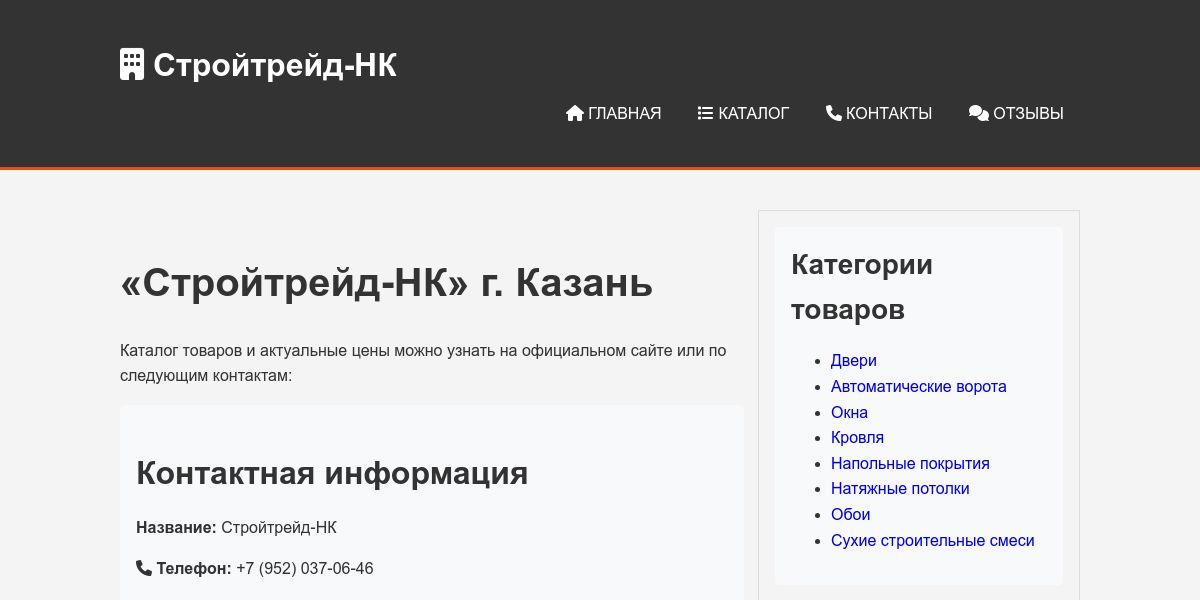
Task: Click the Стройтрейд-НК site title
Action: (x=275, y=65)
